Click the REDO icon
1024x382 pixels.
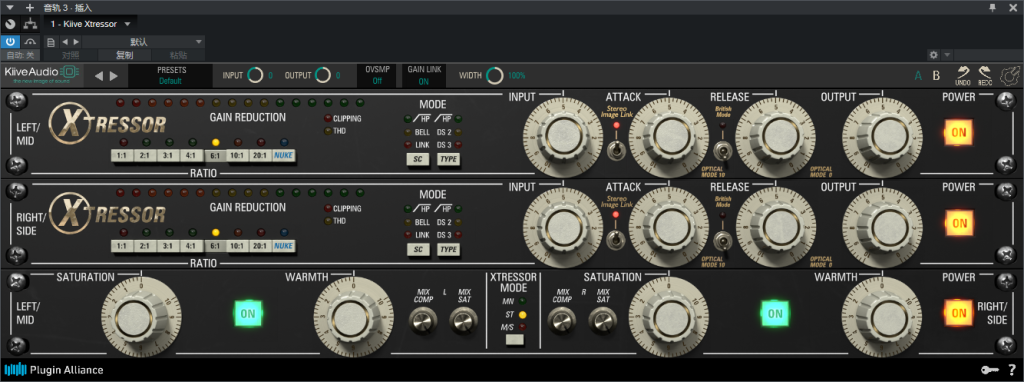(x=985, y=75)
